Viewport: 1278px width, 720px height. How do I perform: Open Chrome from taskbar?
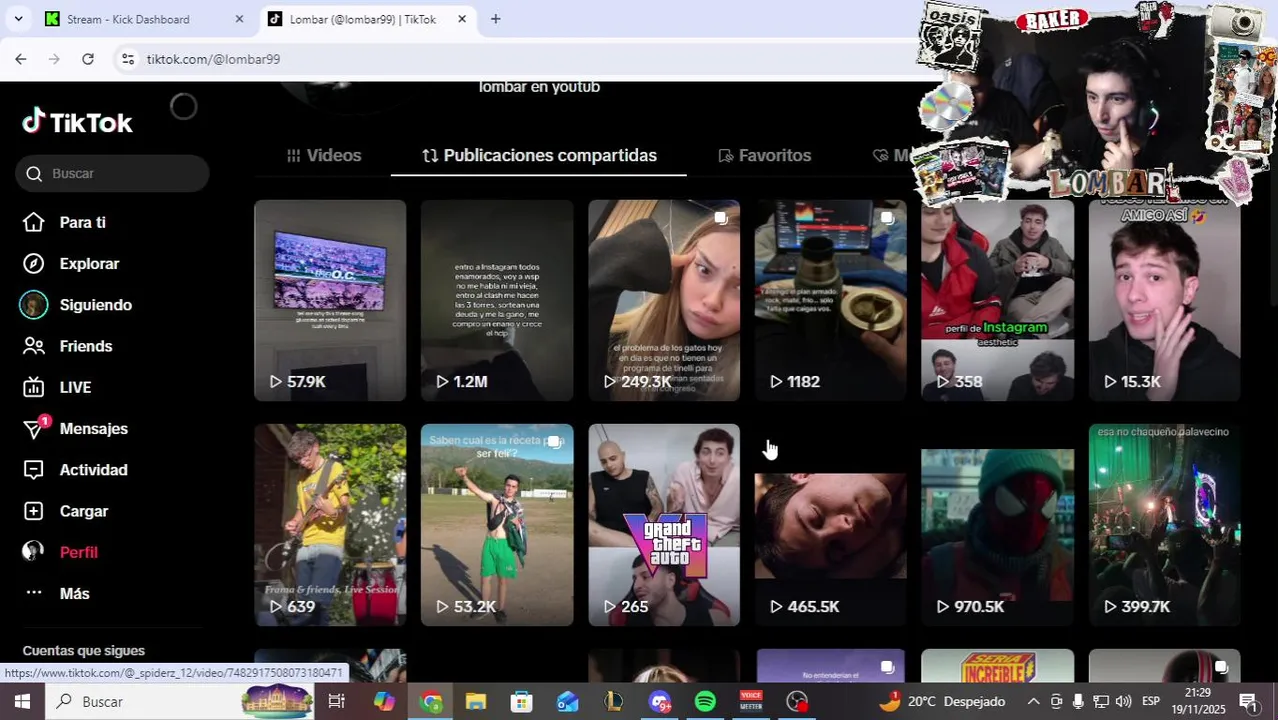tap(431, 701)
